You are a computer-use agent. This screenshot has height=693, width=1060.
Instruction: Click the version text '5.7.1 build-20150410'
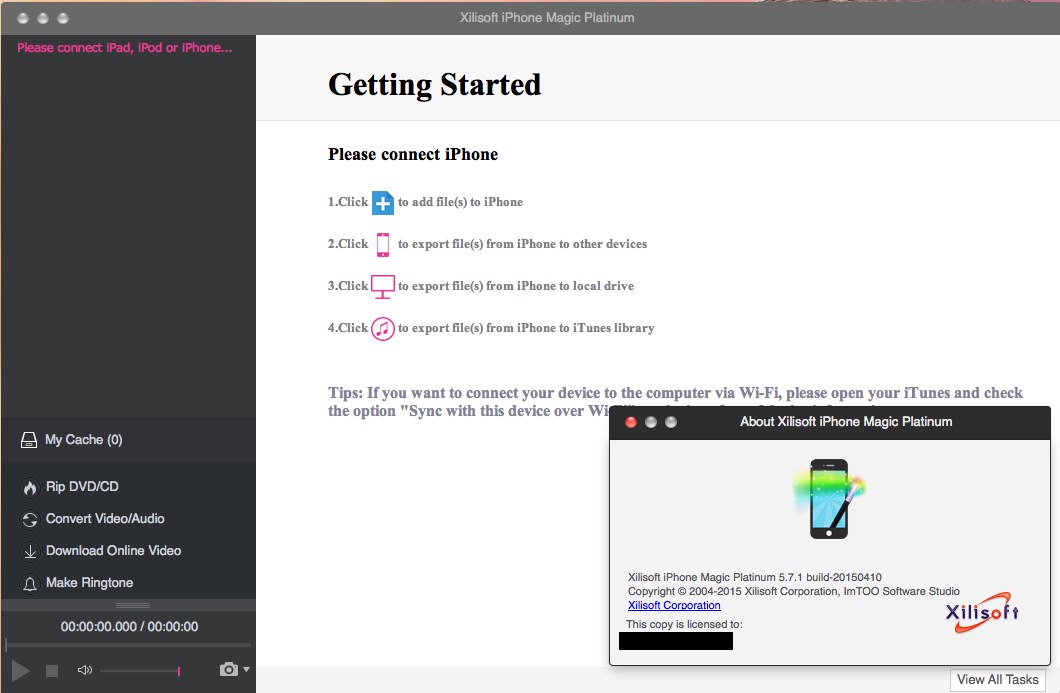(x=830, y=577)
